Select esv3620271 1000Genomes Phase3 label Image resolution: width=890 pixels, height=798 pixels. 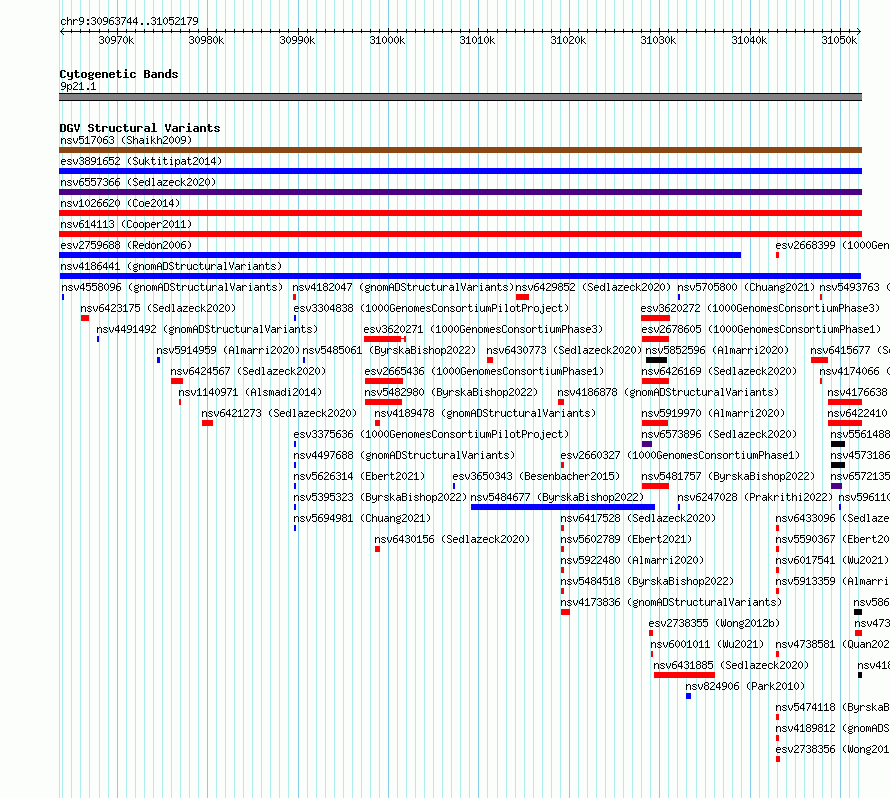tap(483, 329)
